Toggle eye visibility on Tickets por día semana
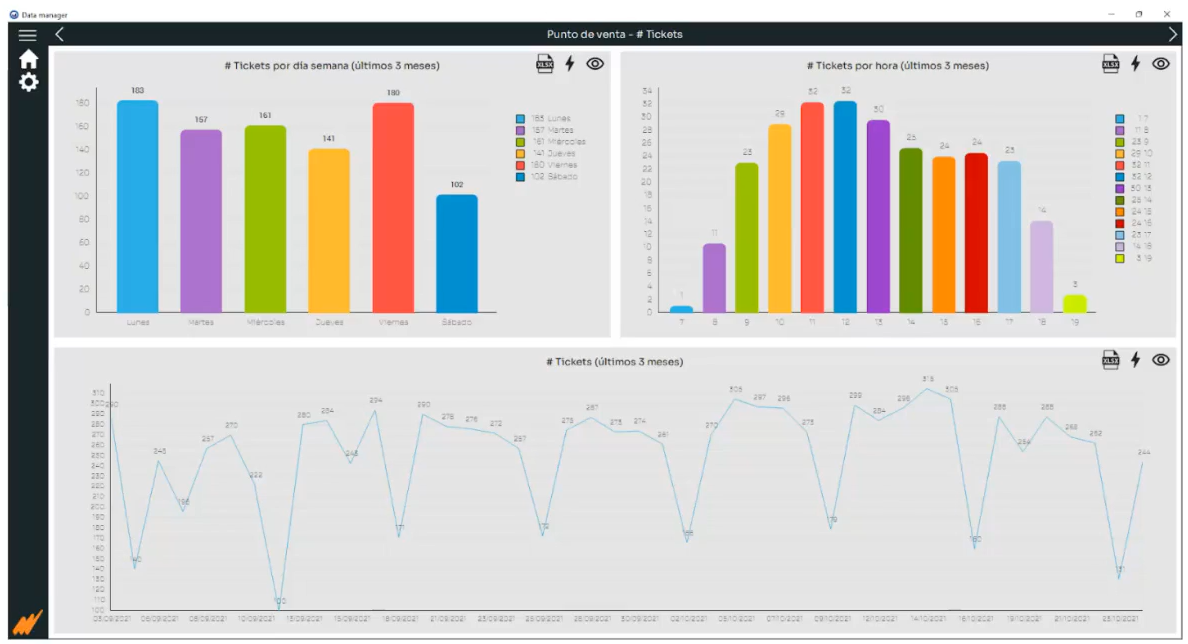This screenshot has height=644, width=1188. (595, 64)
